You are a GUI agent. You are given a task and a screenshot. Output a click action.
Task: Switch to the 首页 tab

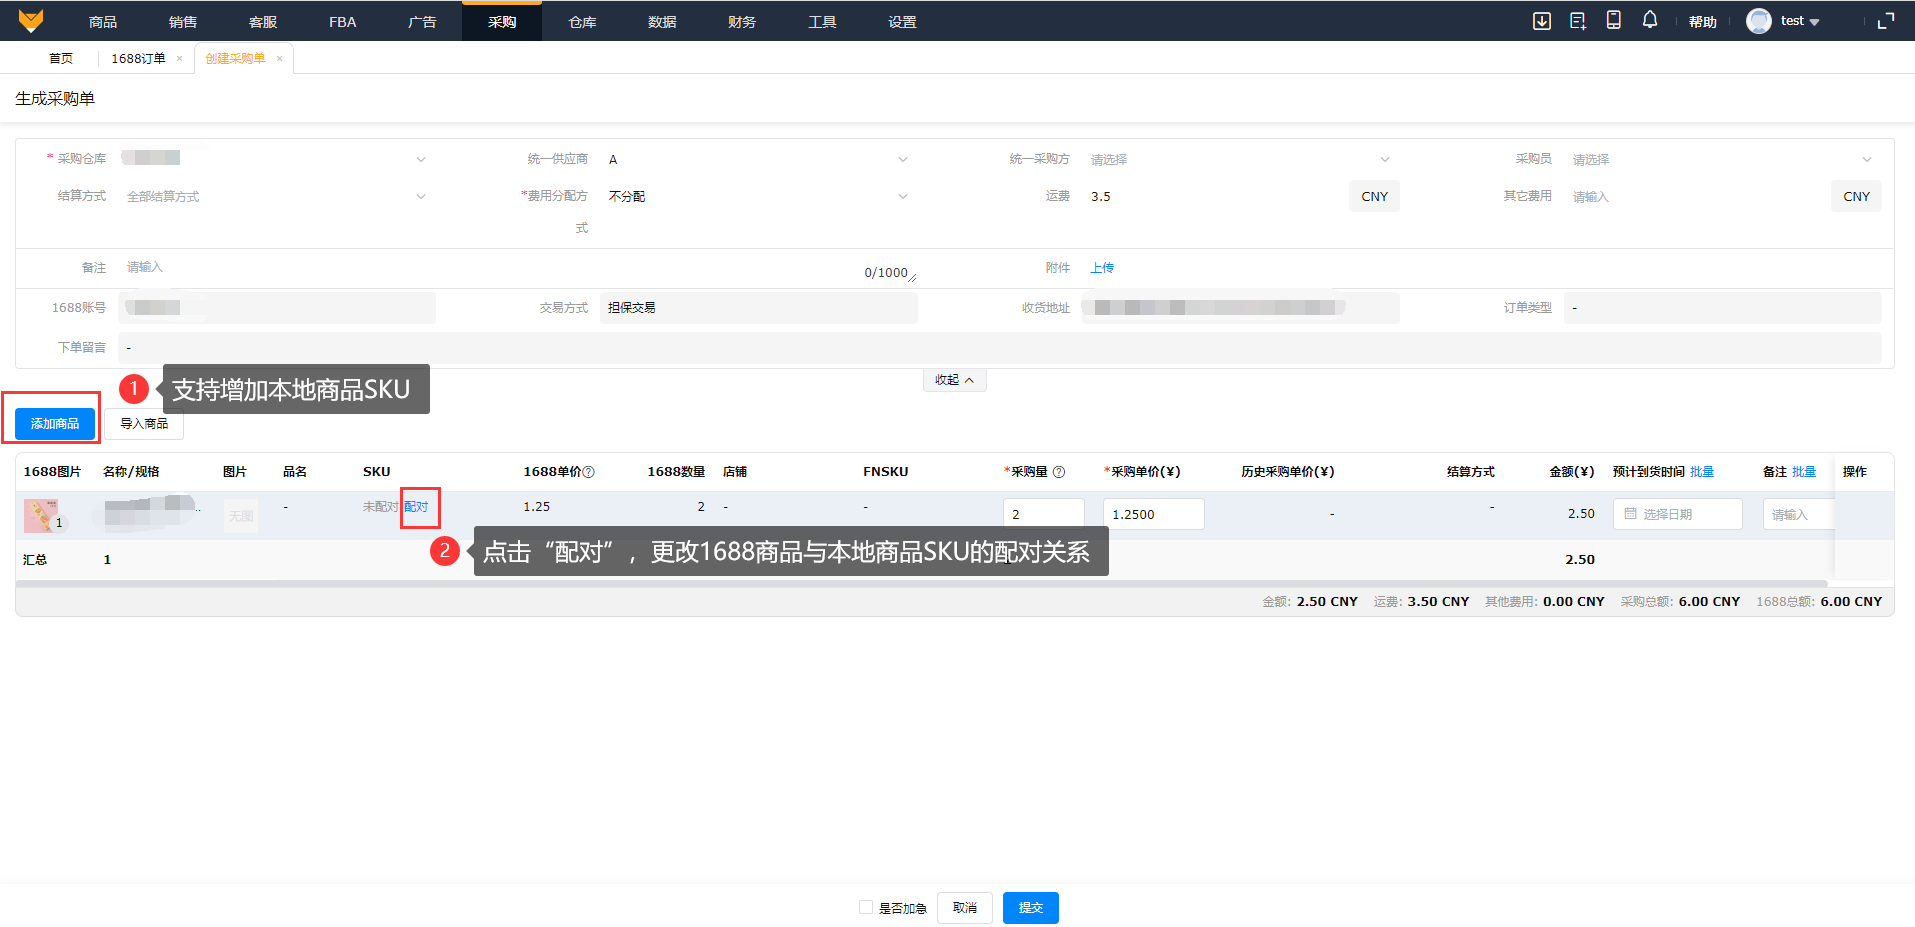(61, 59)
